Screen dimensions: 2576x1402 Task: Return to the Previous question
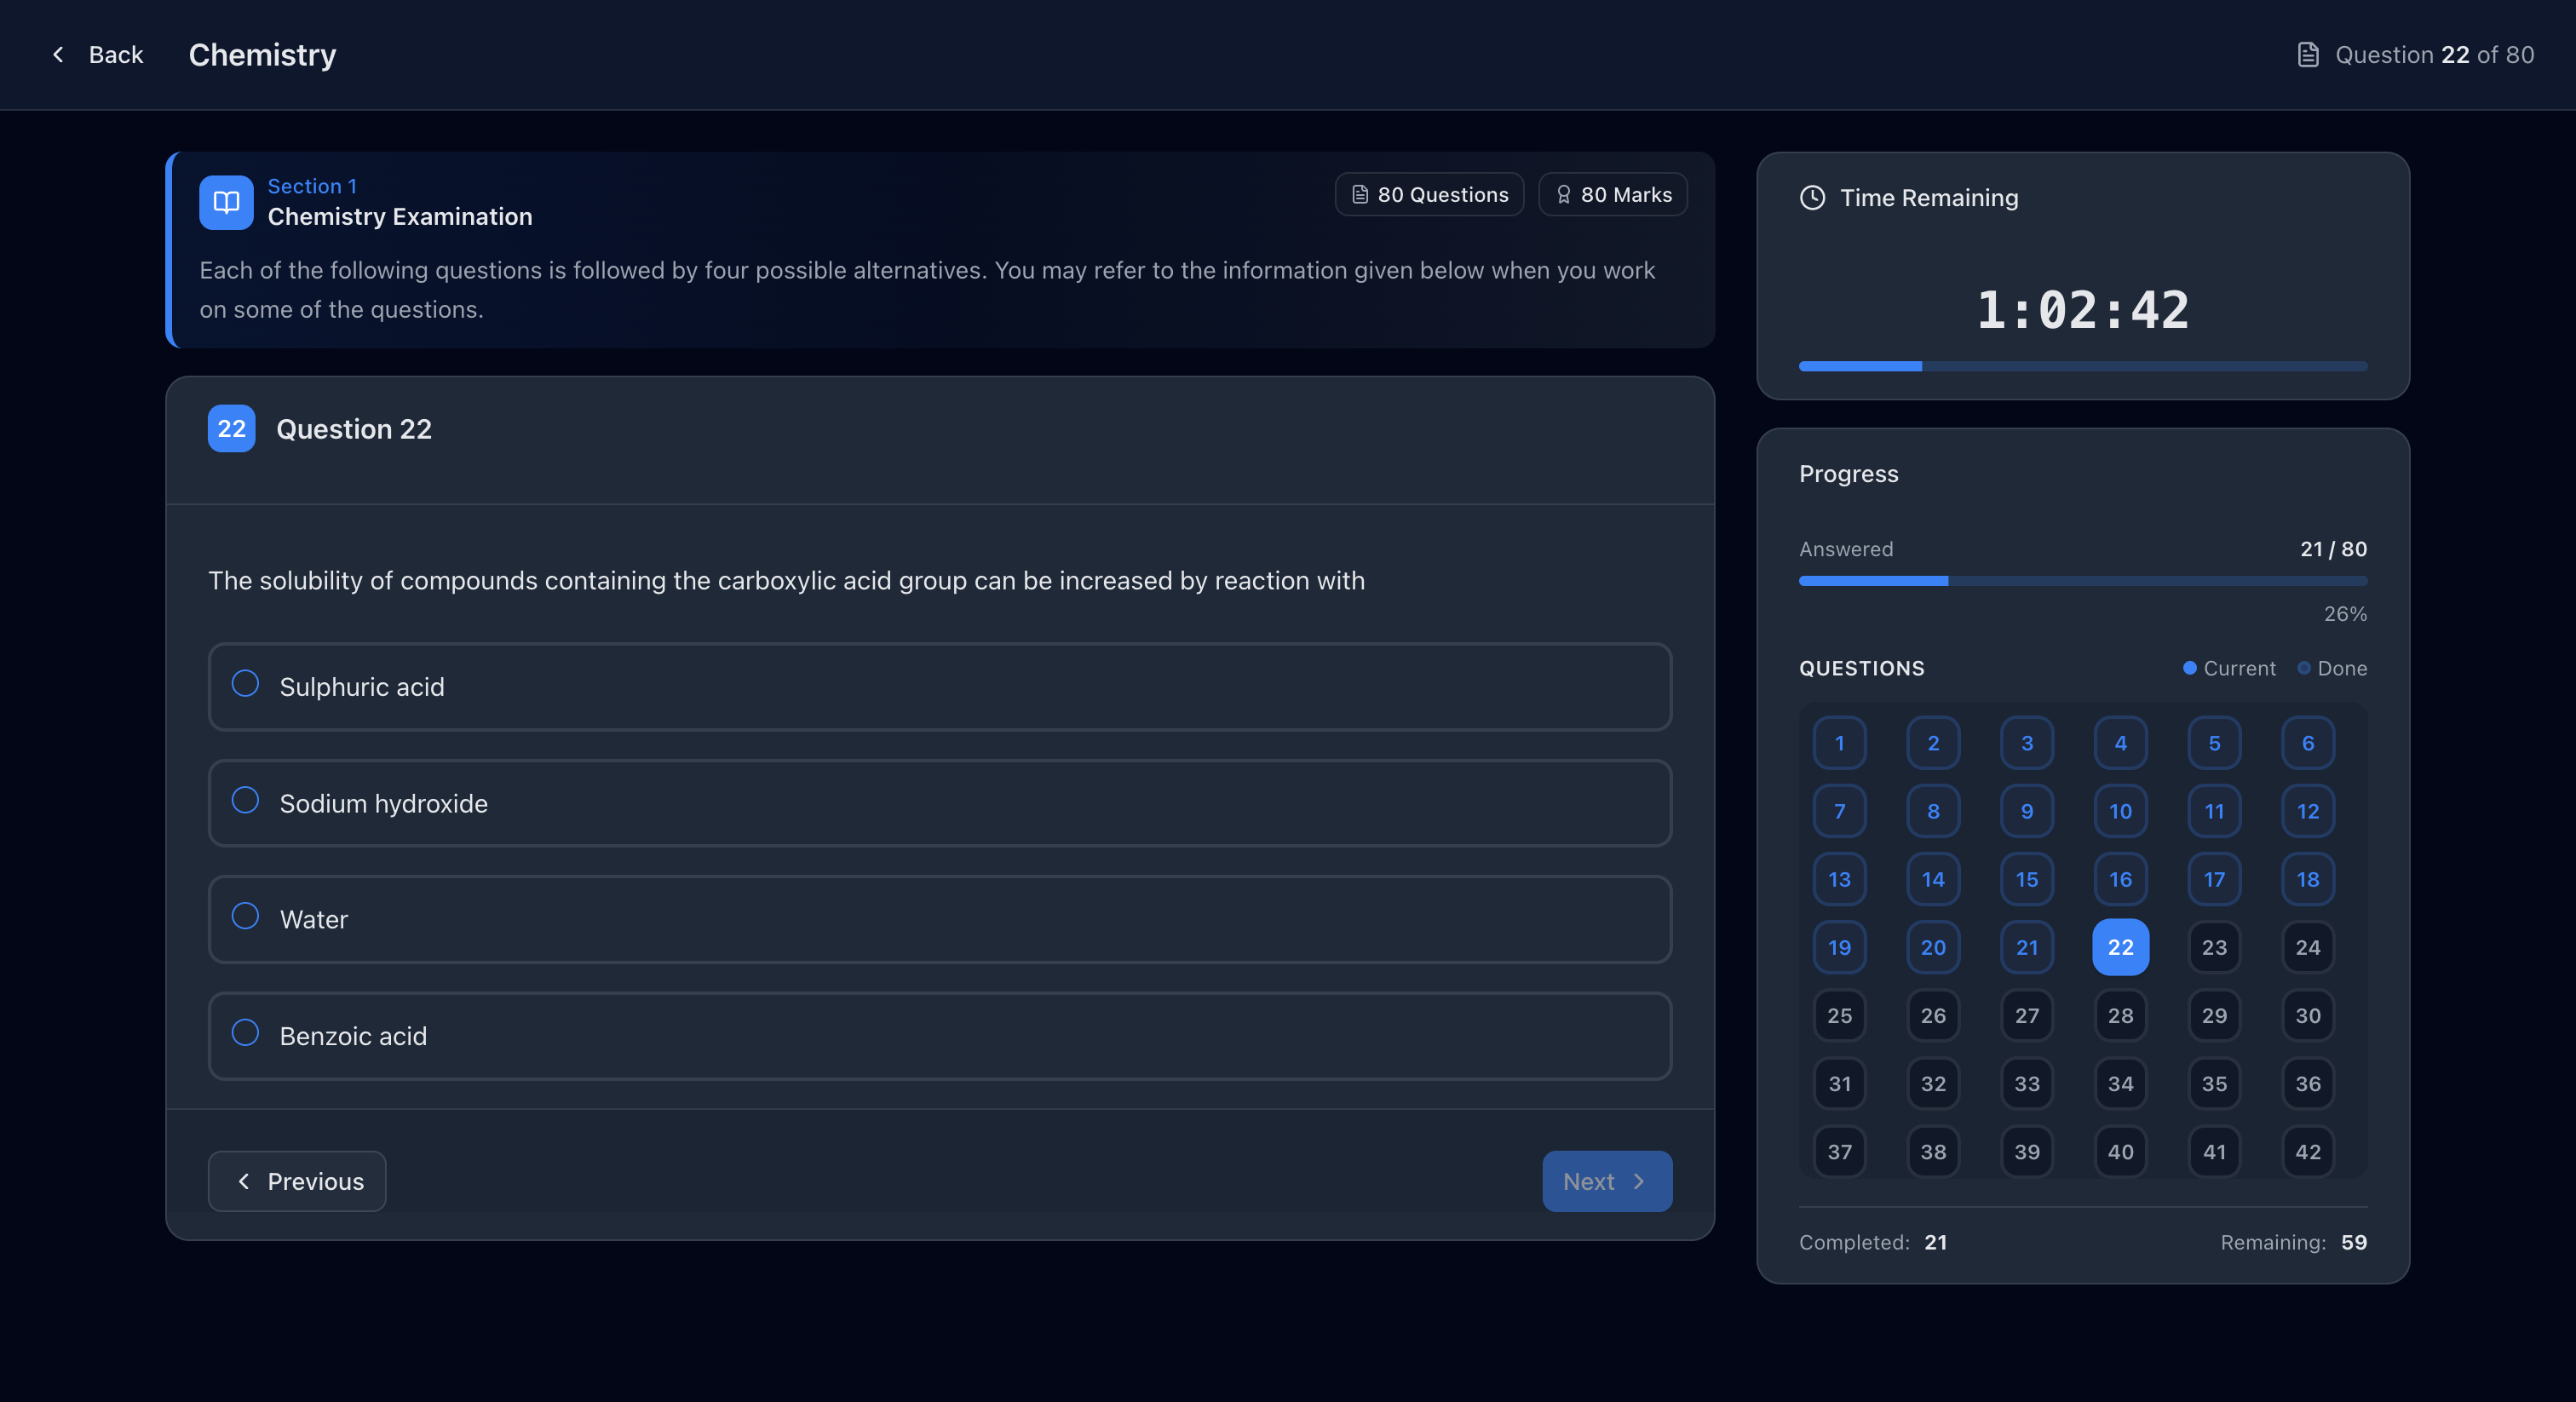(x=297, y=1181)
